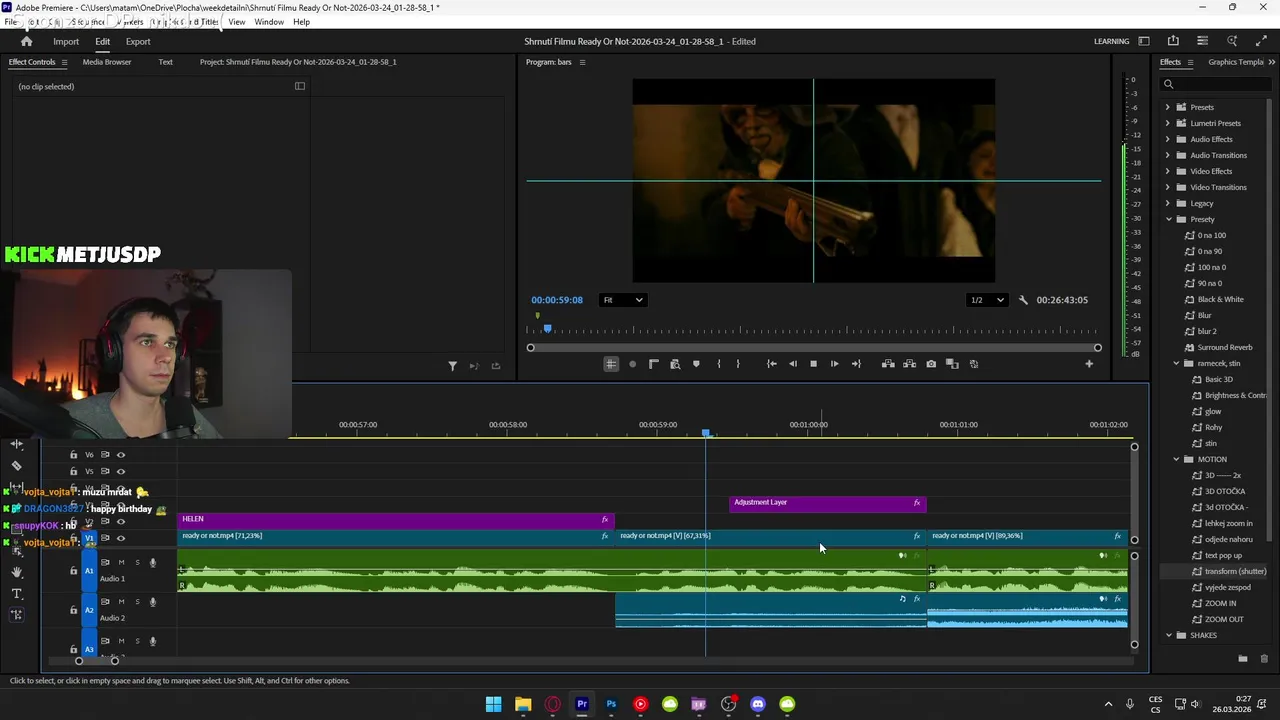The image size is (1280, 720).
Task: Toggle visibility eye of track V5
Action: pos(121,471)
